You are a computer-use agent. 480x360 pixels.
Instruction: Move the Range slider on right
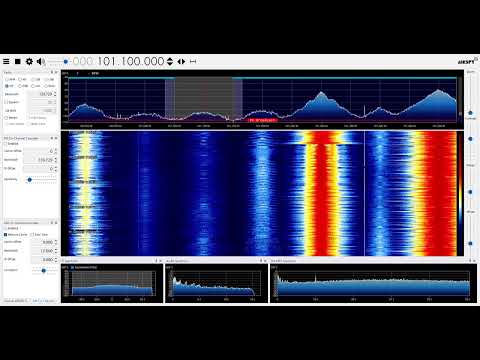(470, 192)
